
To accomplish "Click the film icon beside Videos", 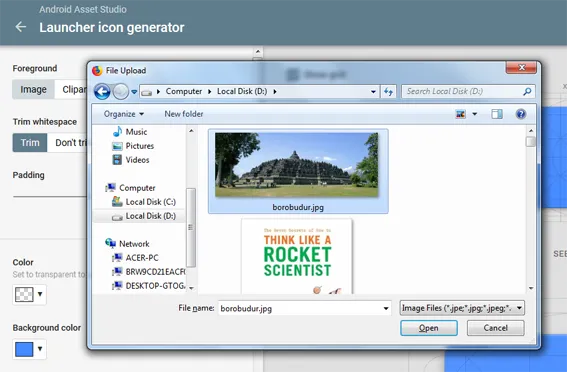I will point(117,159).
